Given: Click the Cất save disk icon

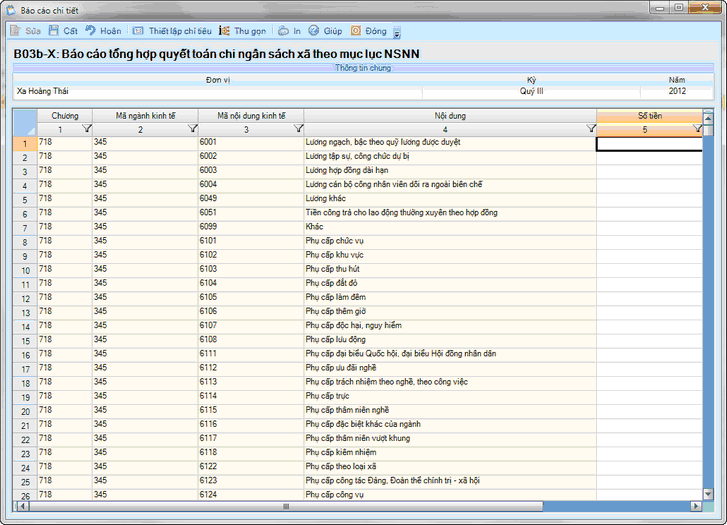Looking at the screenshot, I should [54, 31].
